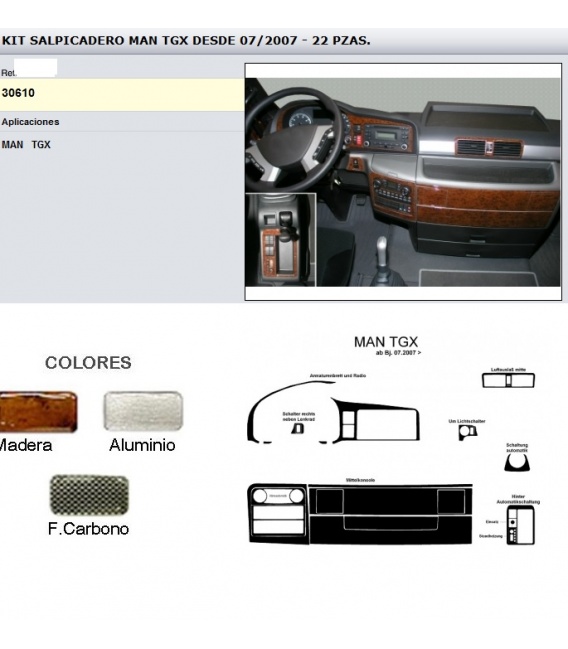Screen dimensions: 568x649
Task: Click the Luftauslaß mitte vent outline
Action: [508, 380]
